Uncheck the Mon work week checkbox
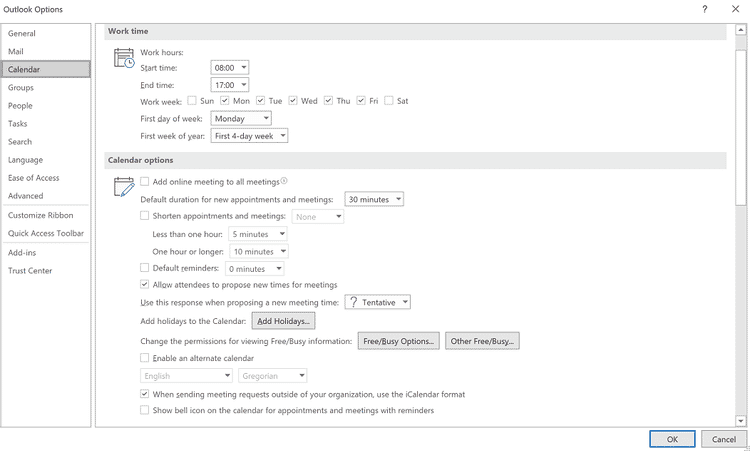The width and height of the screenshot is (750, 451). [225, 100]
